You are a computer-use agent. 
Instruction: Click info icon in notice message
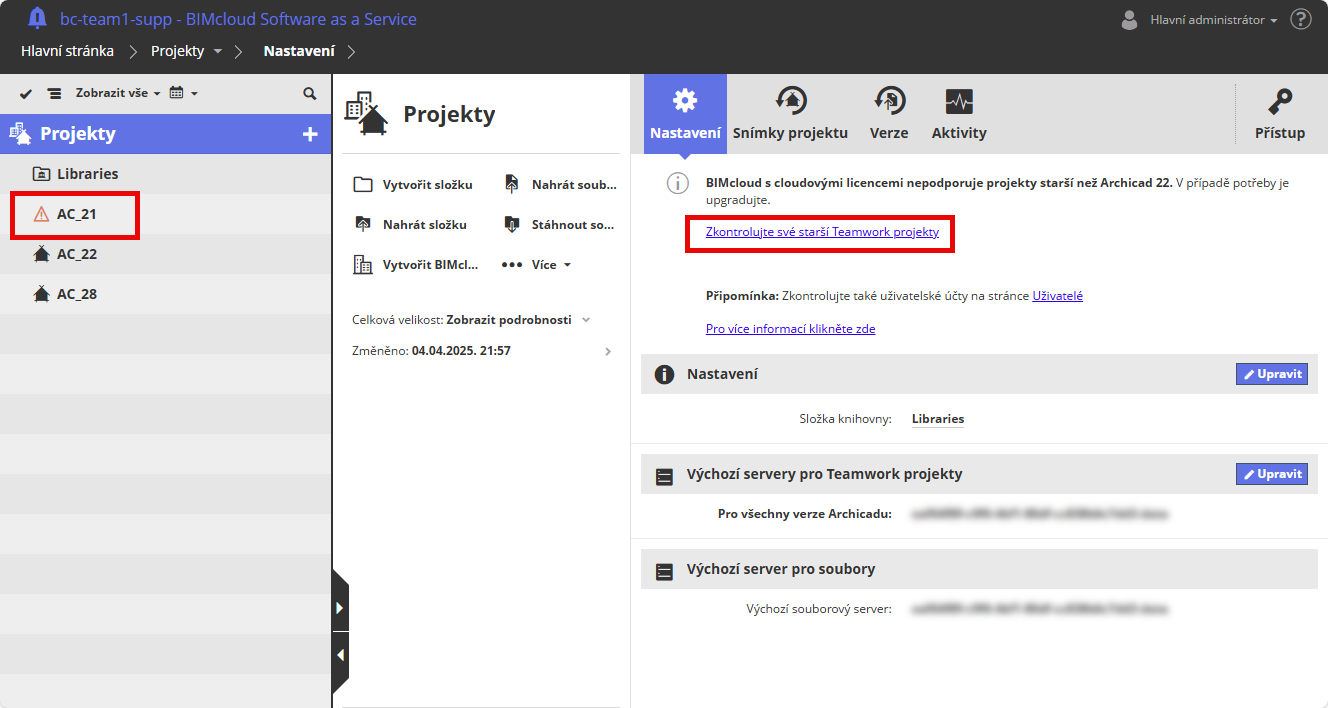click(679, 183)
